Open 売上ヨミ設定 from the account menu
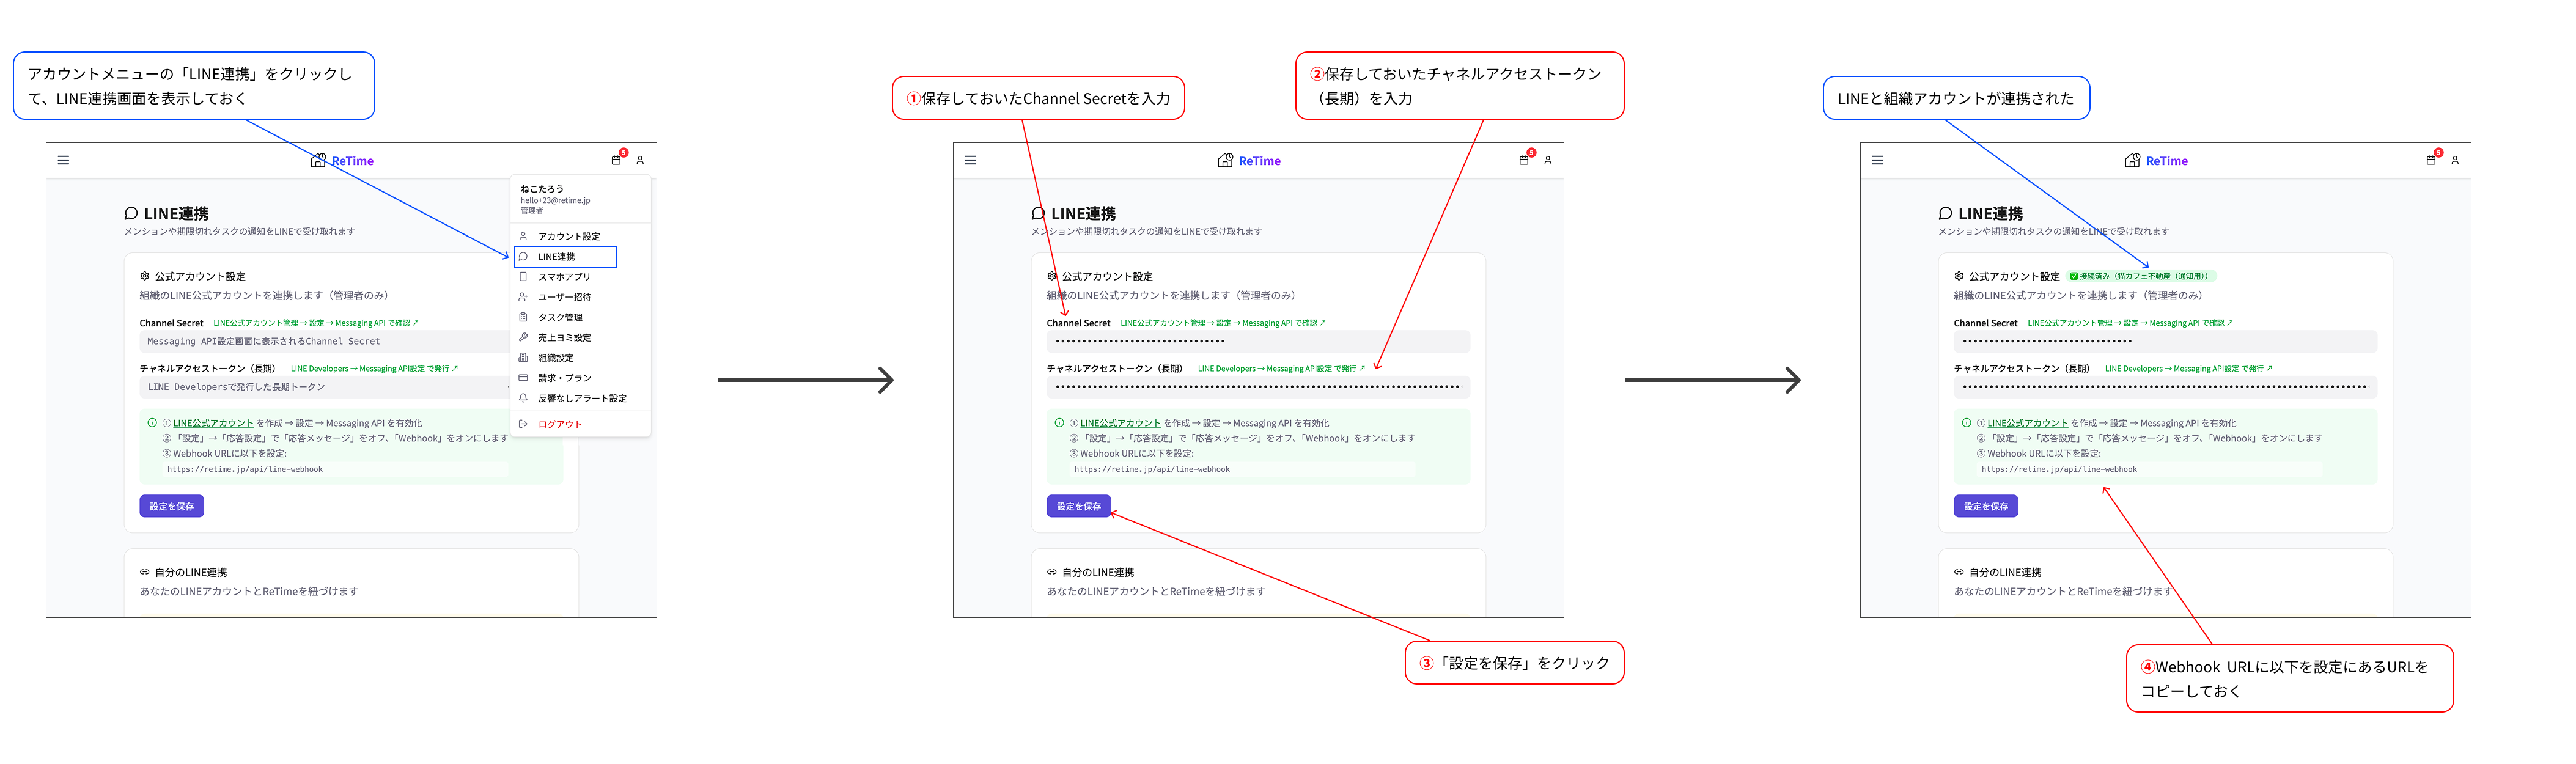Viewport: 2576px width, 764px height. point(581,338)
